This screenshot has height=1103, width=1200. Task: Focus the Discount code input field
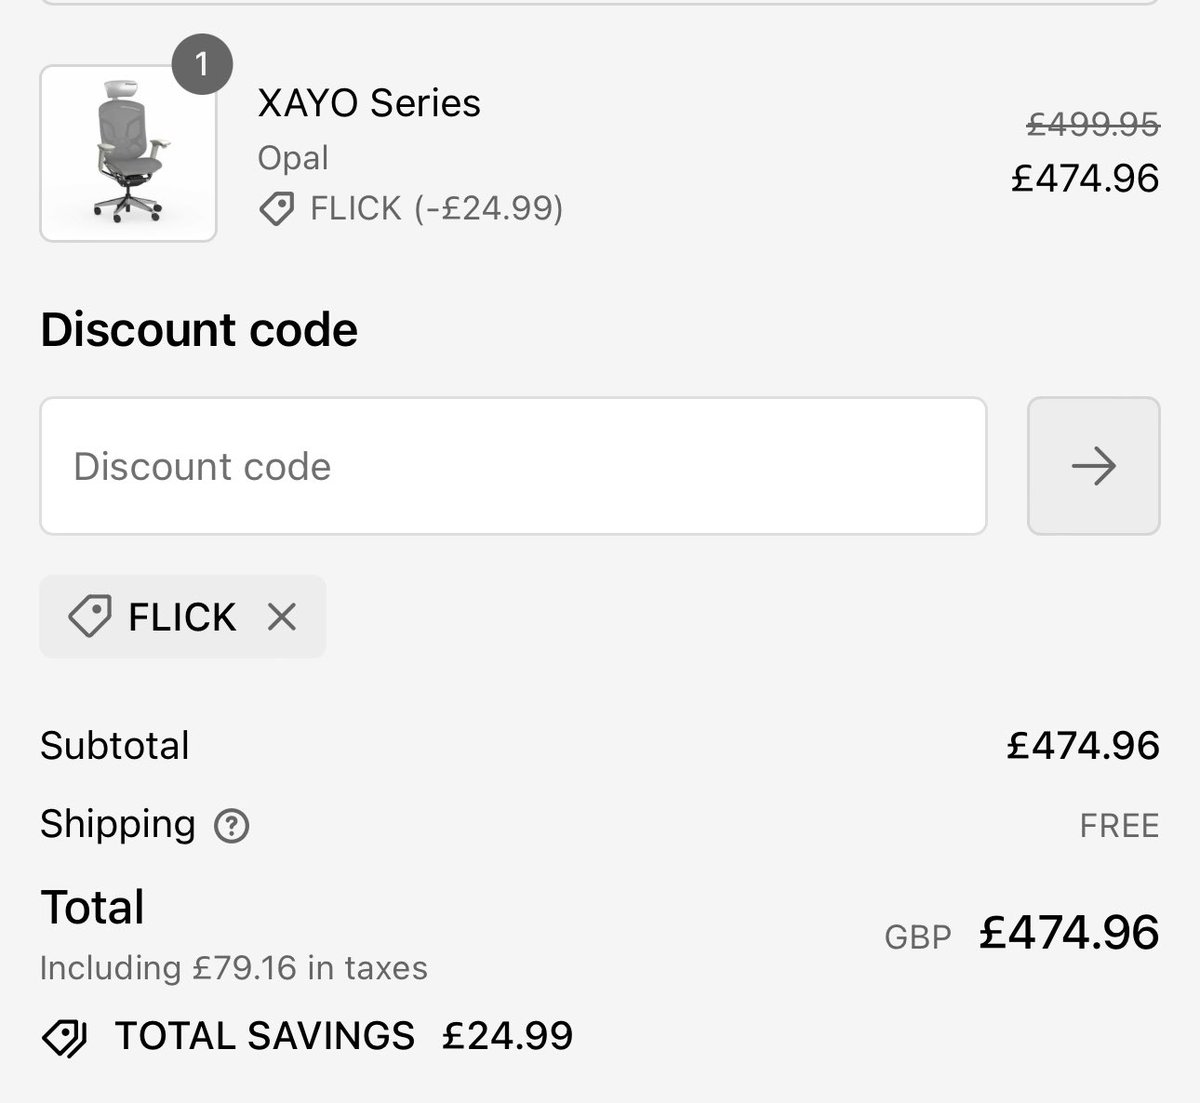[513, 466]
